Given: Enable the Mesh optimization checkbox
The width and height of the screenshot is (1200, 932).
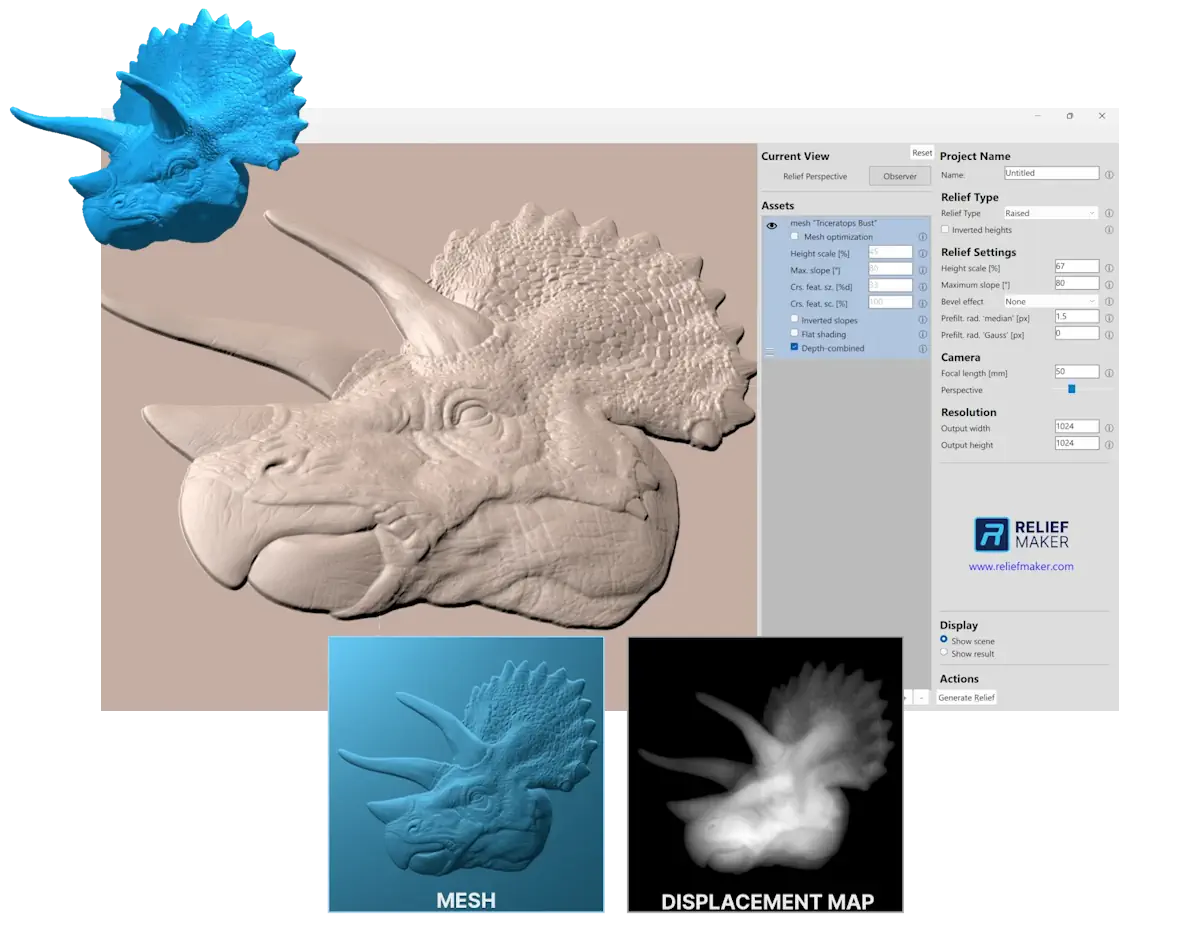Looking at the screenshot, I should [795, 237].
